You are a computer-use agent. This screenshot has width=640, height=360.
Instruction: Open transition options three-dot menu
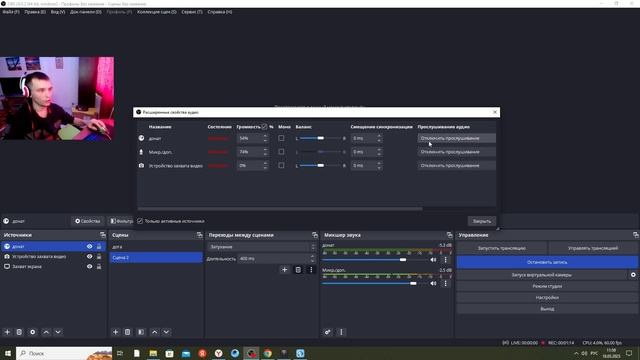[311, 270]
